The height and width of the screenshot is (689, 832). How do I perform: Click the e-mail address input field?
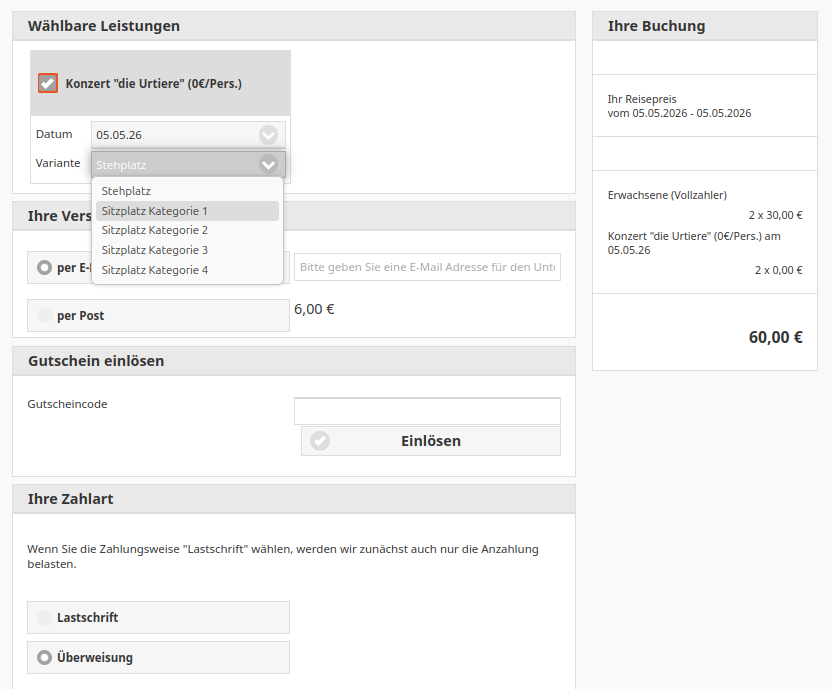(x=427, y=267)
